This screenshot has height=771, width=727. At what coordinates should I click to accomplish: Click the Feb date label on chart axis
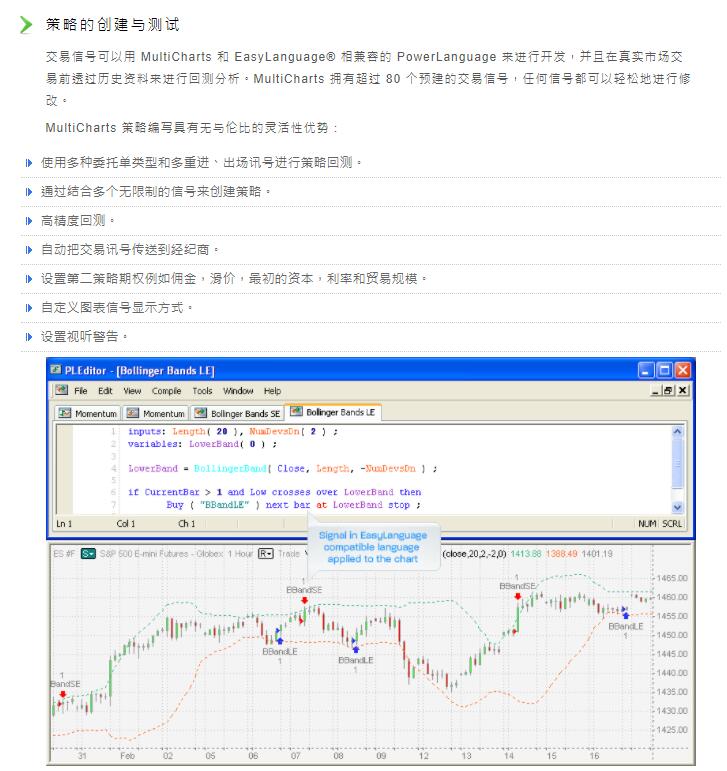click(127, 756)
